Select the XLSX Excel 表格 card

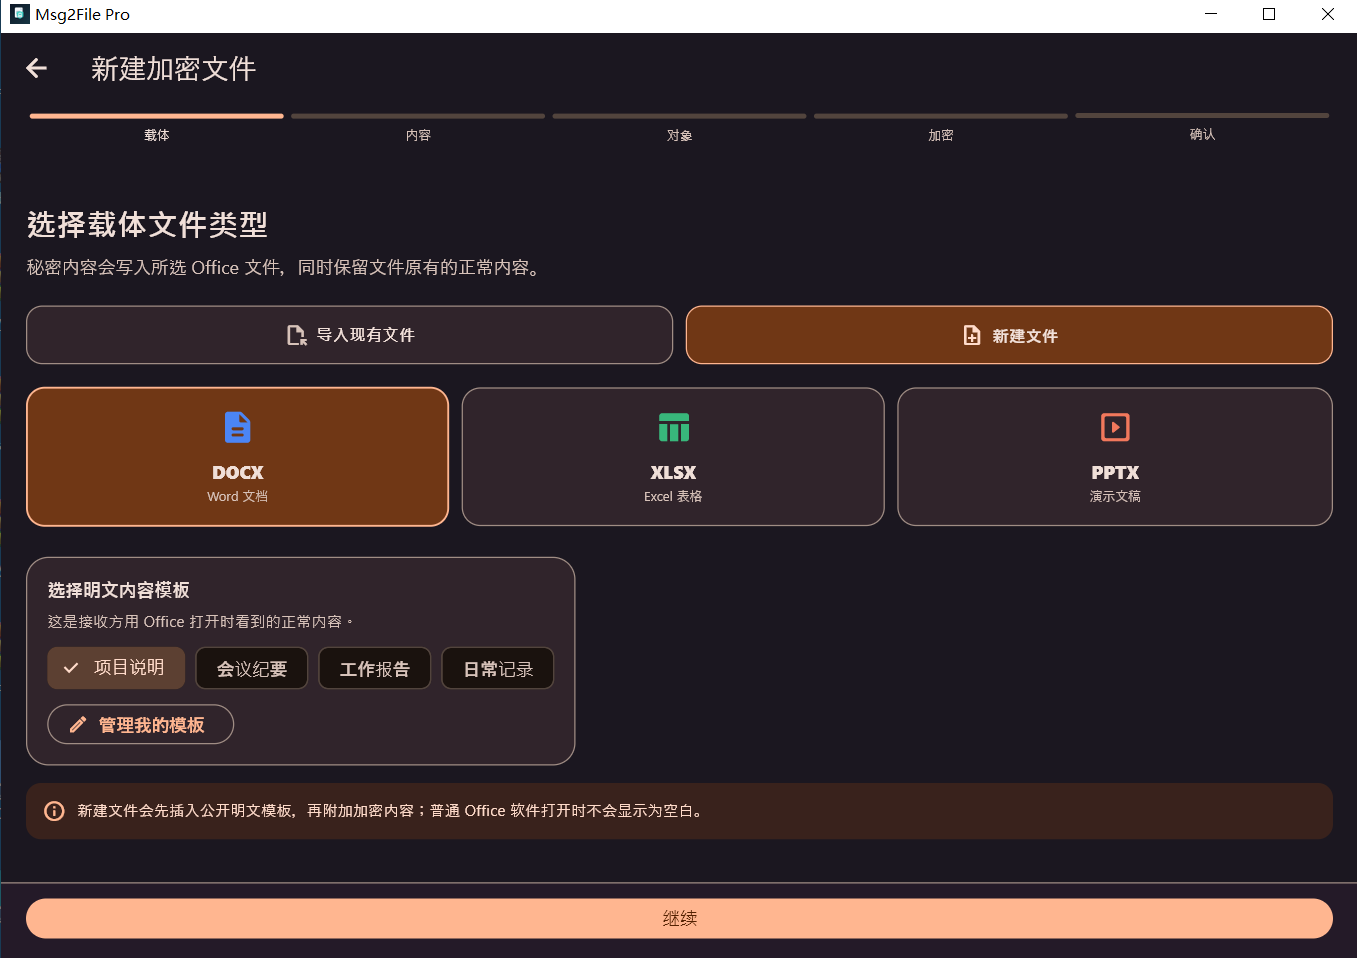[673, 457]
